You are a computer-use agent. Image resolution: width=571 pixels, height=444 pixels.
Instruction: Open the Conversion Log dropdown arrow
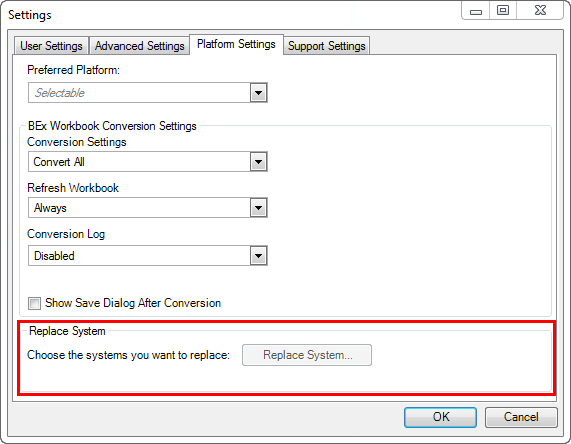[x=259, y=256]
